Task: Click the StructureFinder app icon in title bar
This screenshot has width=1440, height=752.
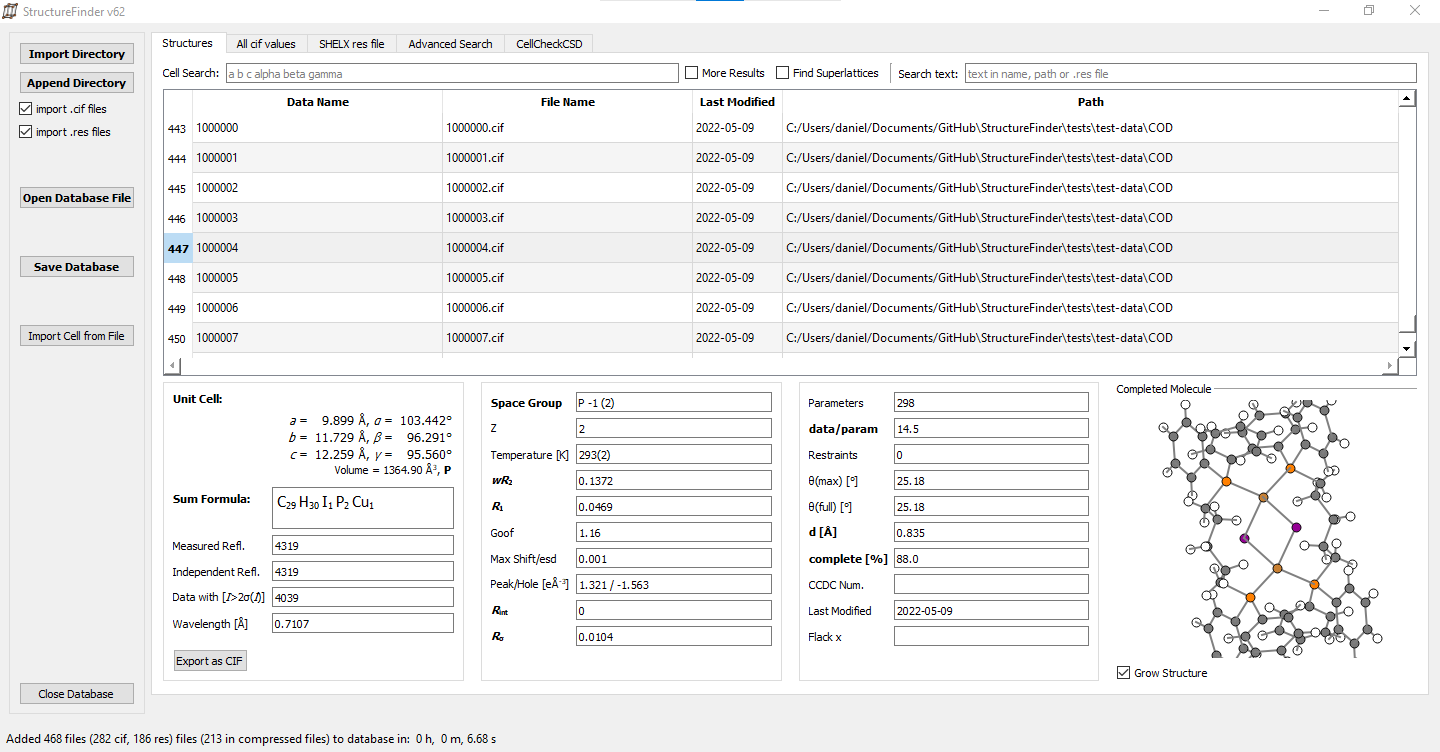Action: click(11, 11)
